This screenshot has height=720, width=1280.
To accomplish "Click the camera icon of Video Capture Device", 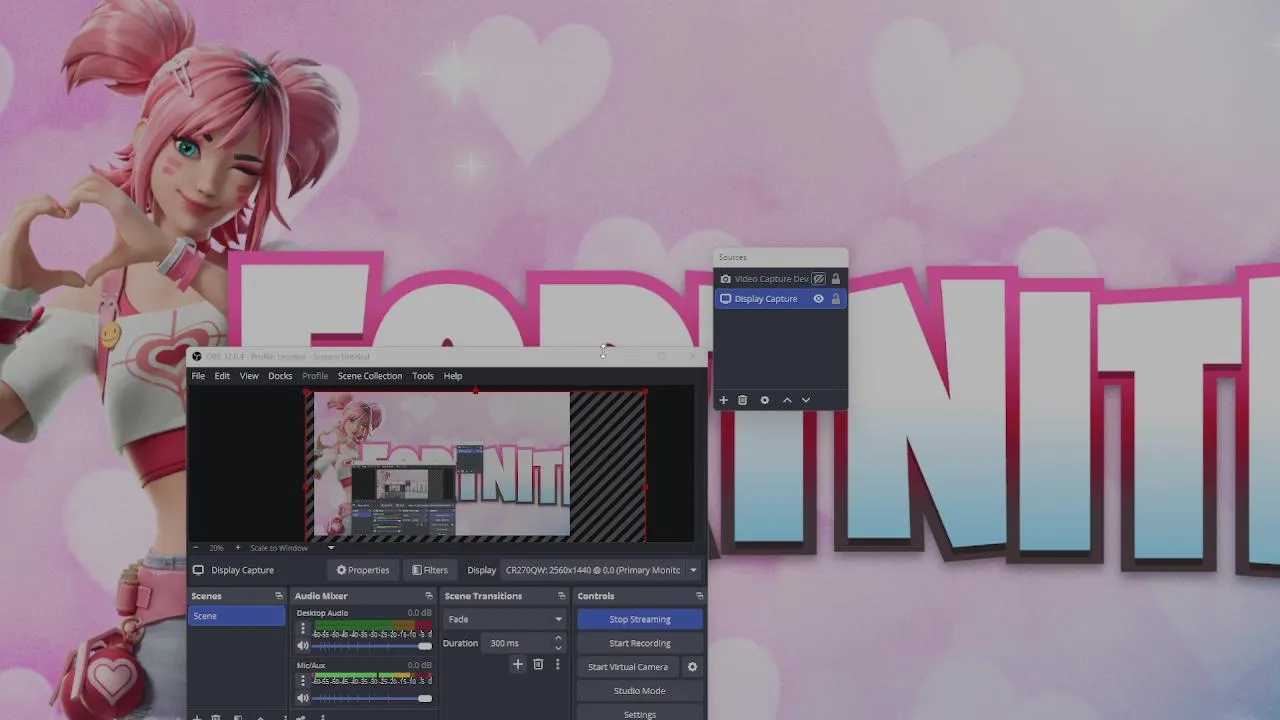I will pos(726,279).
